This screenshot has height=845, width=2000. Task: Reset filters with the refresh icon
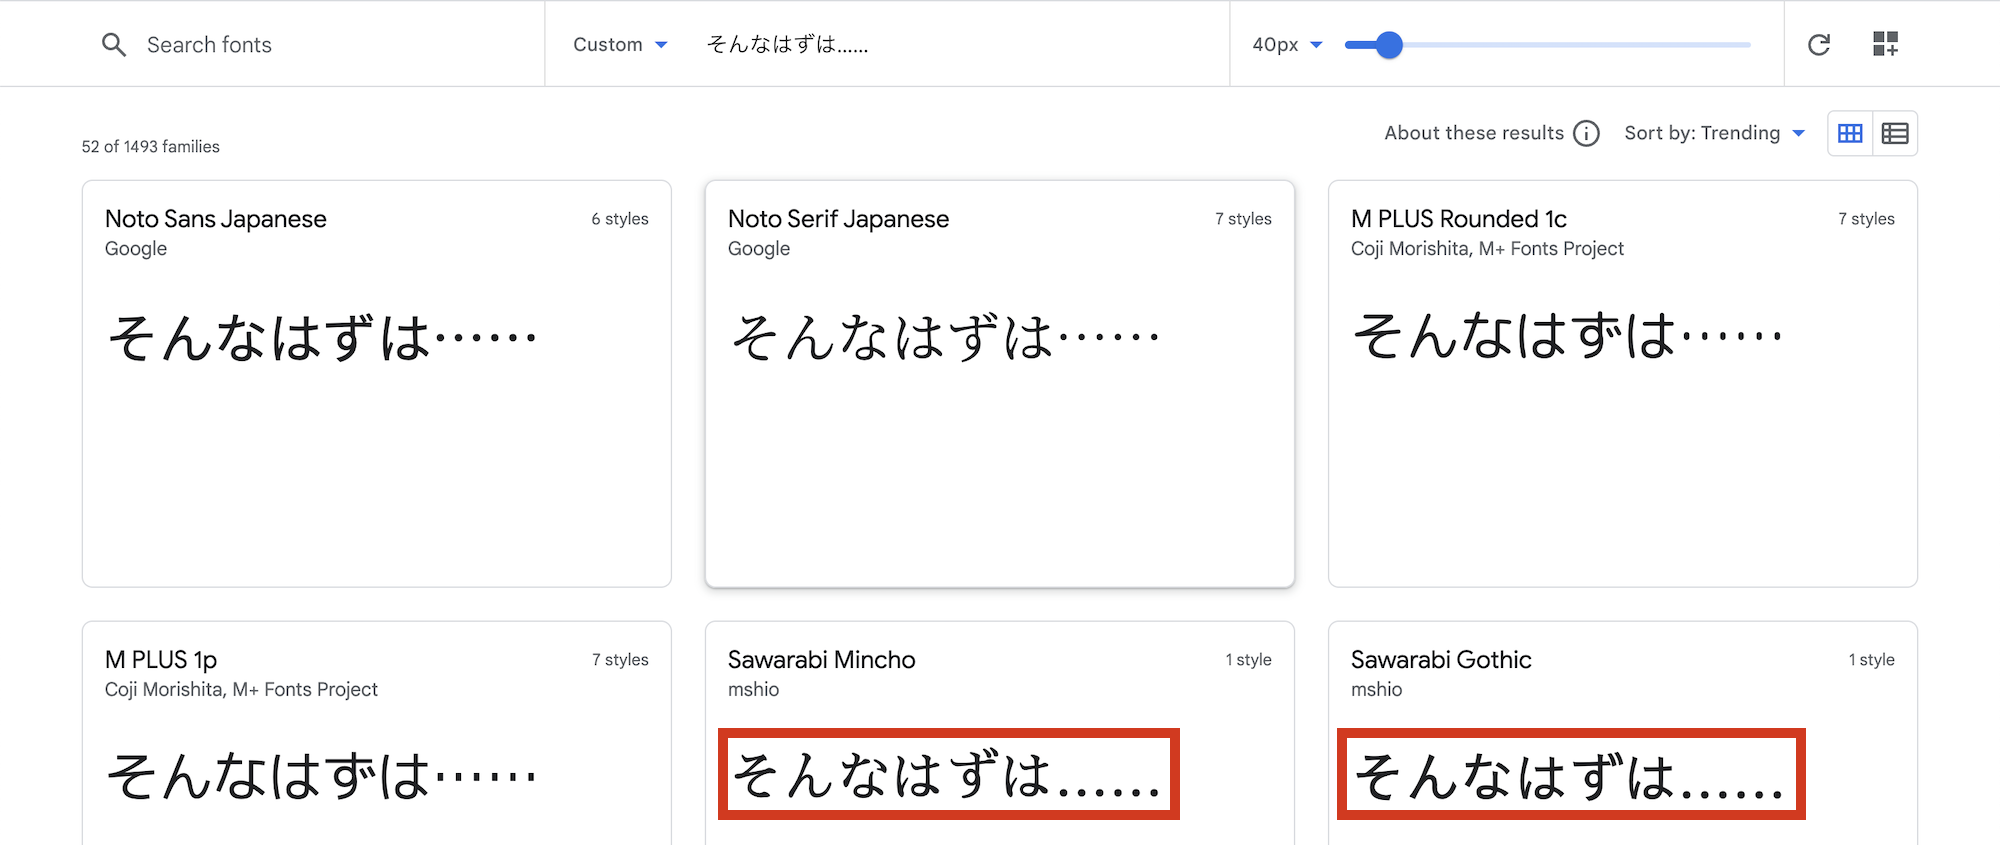coord(1819,45)
